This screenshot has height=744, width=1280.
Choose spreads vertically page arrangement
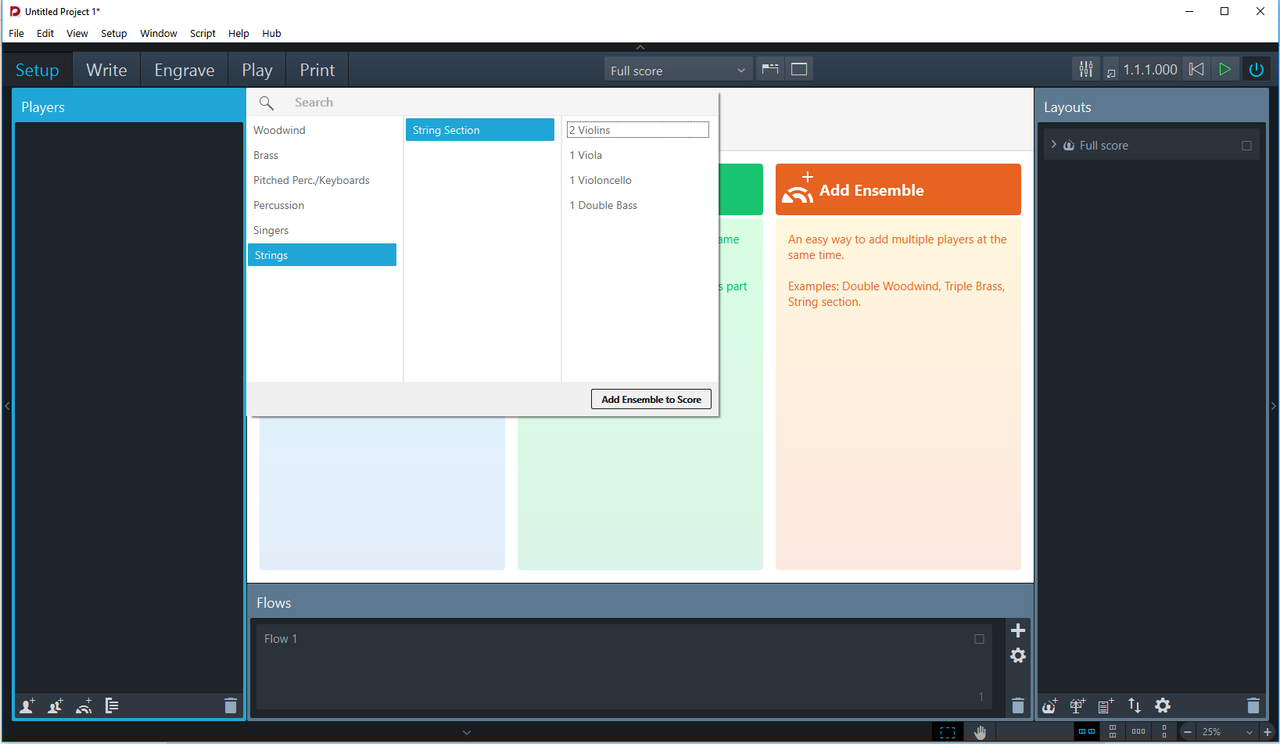point(1113,732)
